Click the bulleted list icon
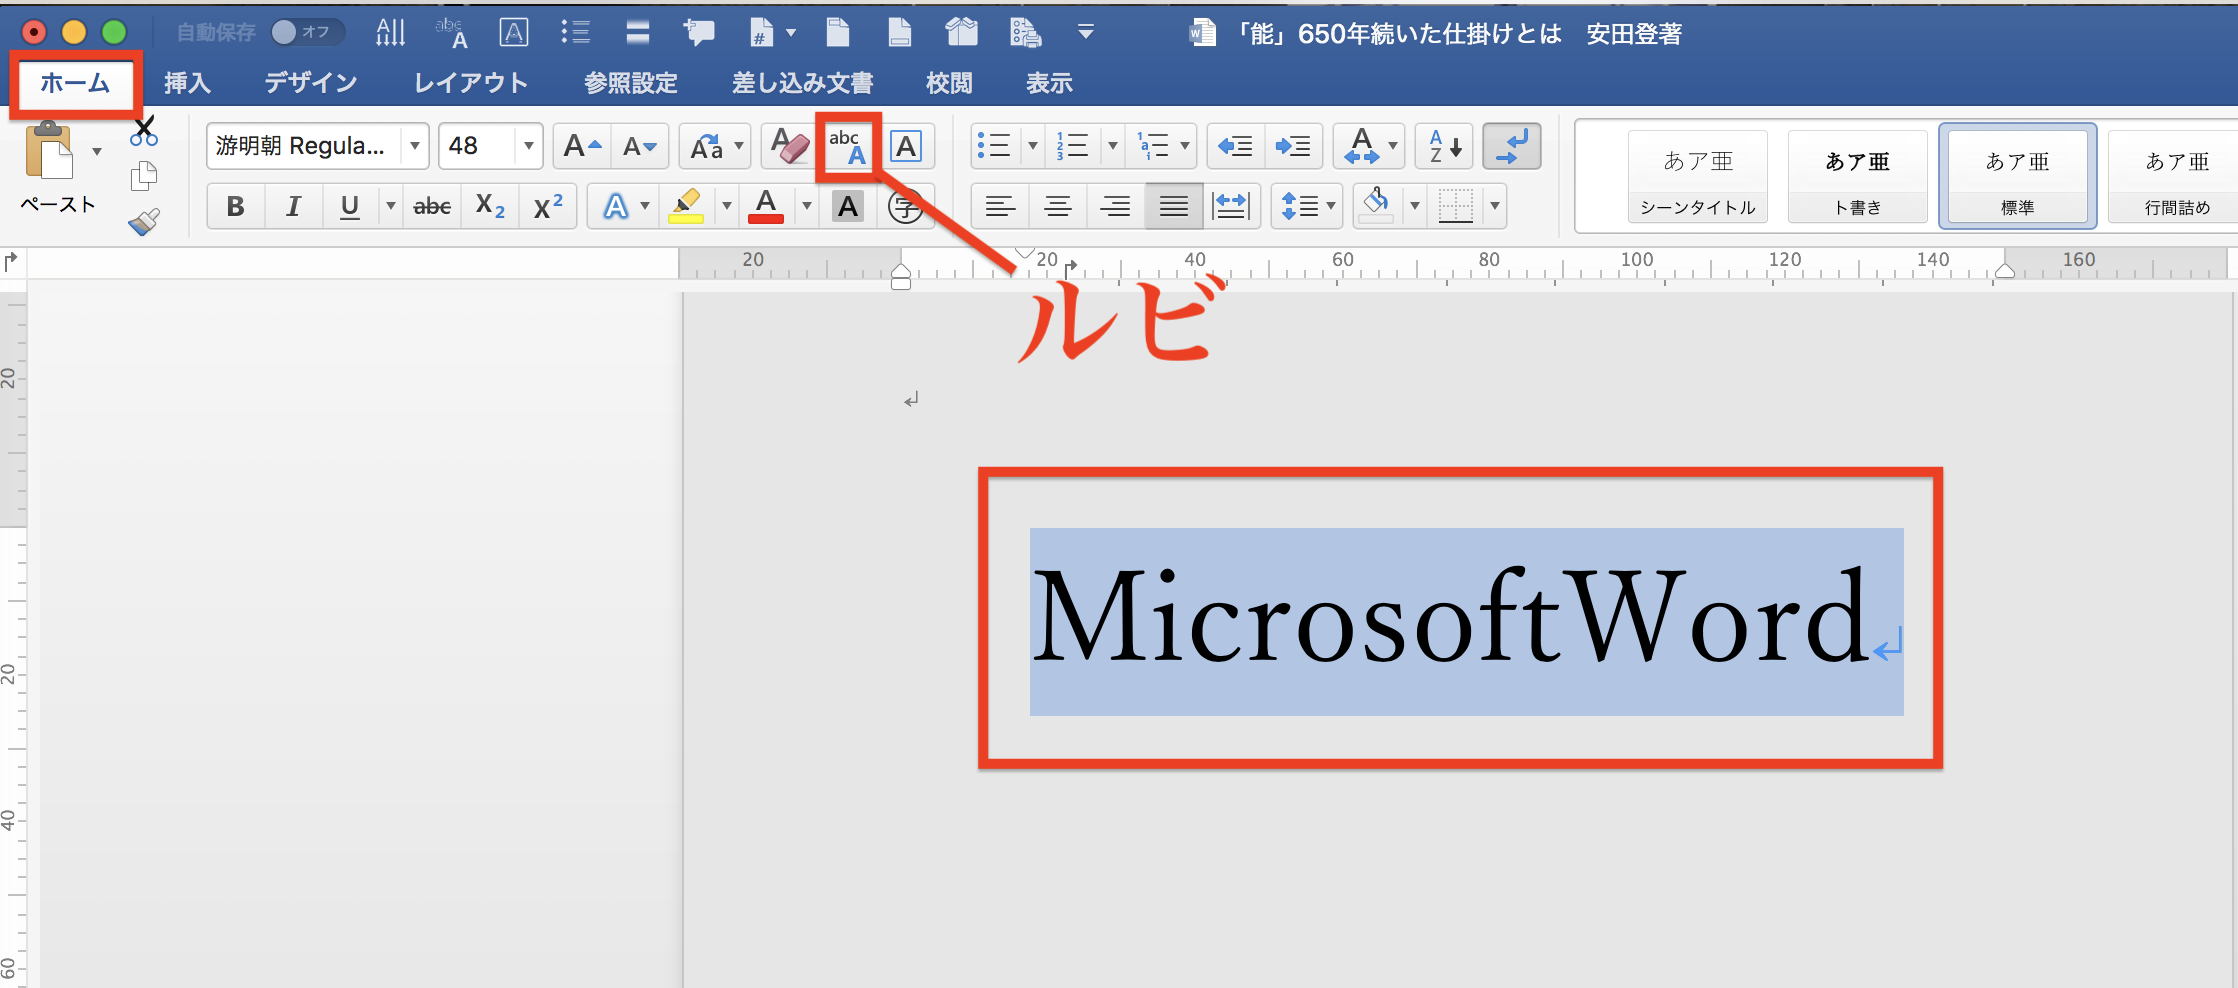The height and width of the screenshot is (988, 2238). 994,147
